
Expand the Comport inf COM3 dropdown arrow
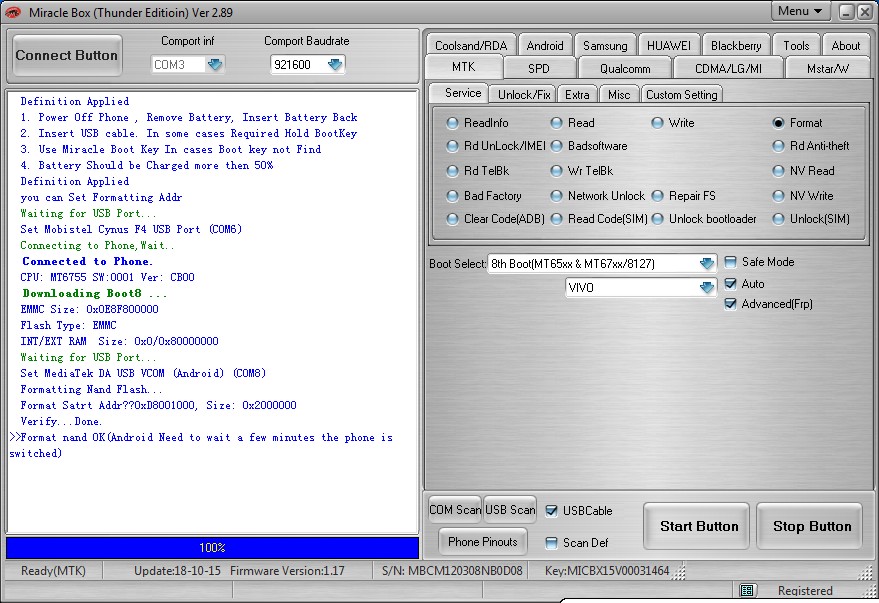click(215, 64)
